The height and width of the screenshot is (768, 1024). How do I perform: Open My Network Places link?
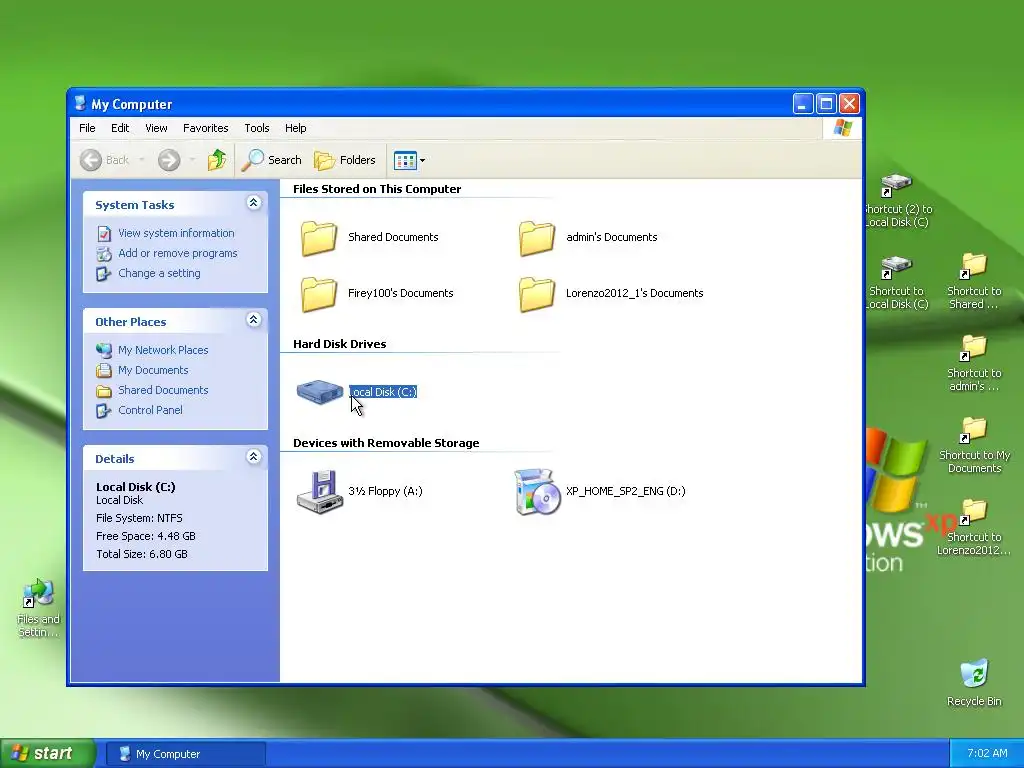163,350
